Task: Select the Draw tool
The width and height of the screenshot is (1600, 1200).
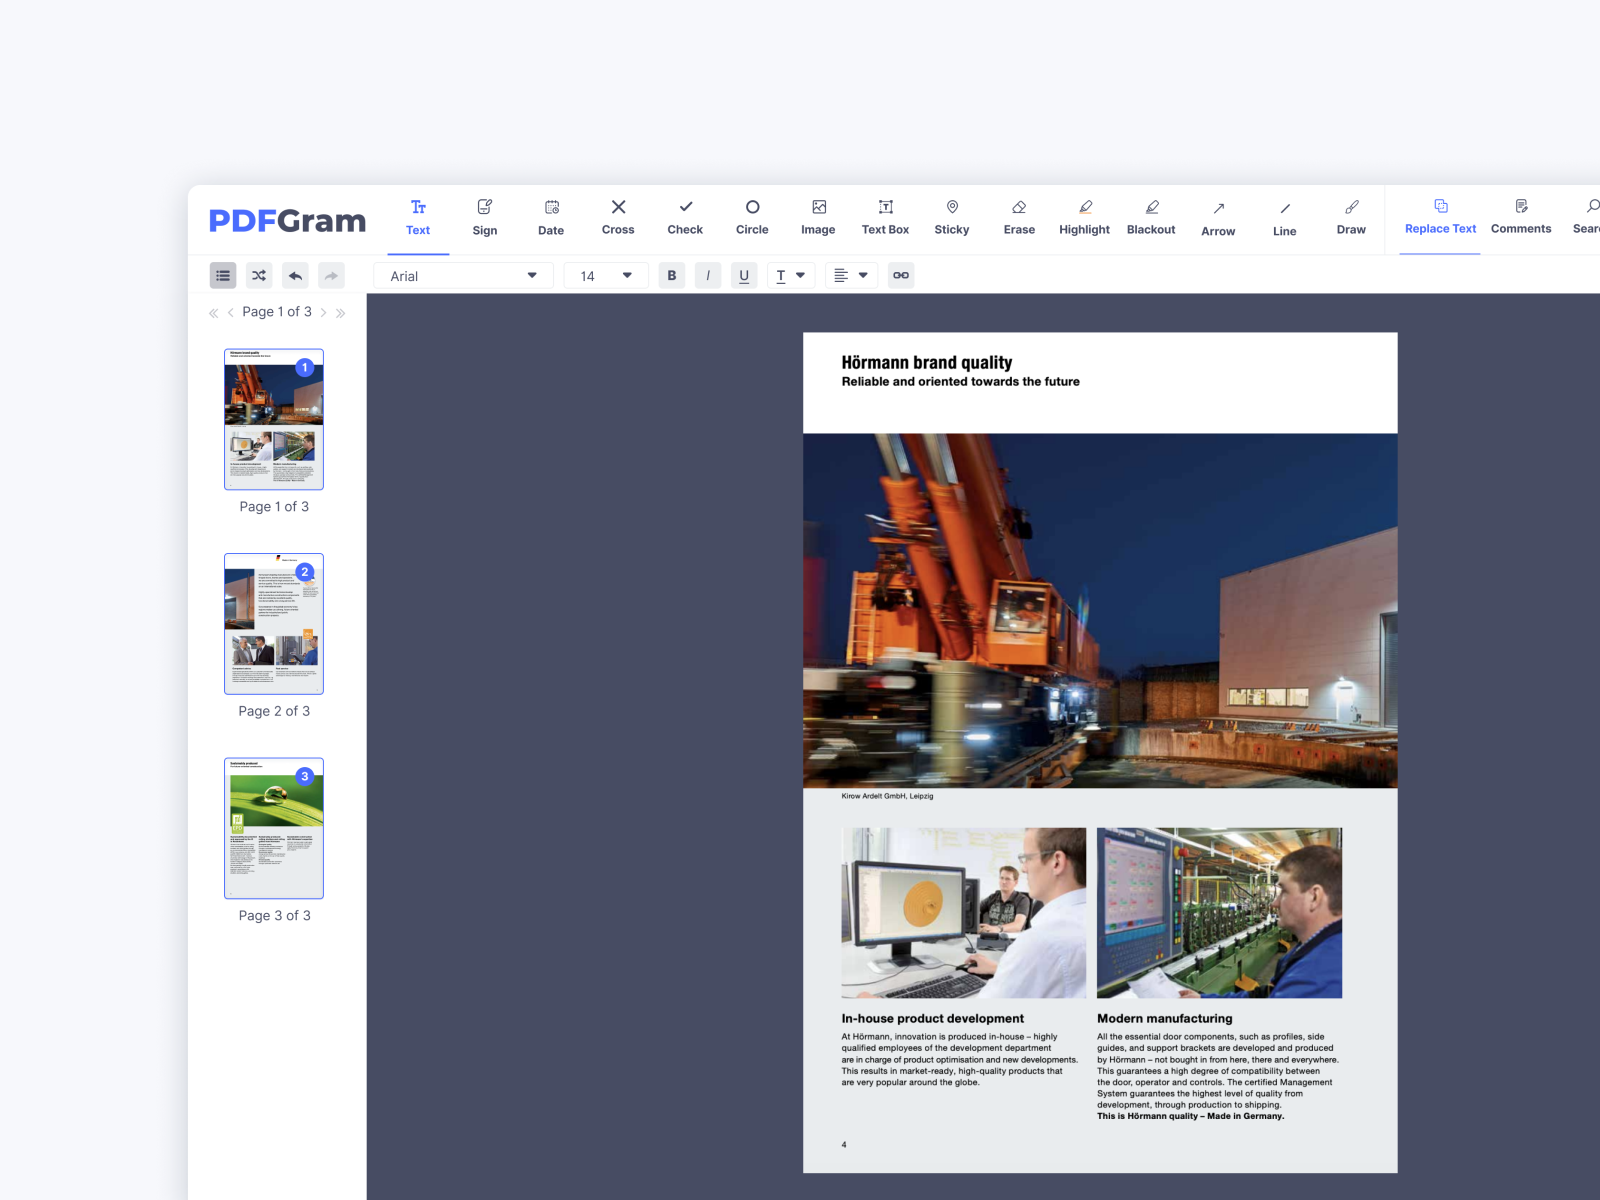Action: pos(1351,217)
